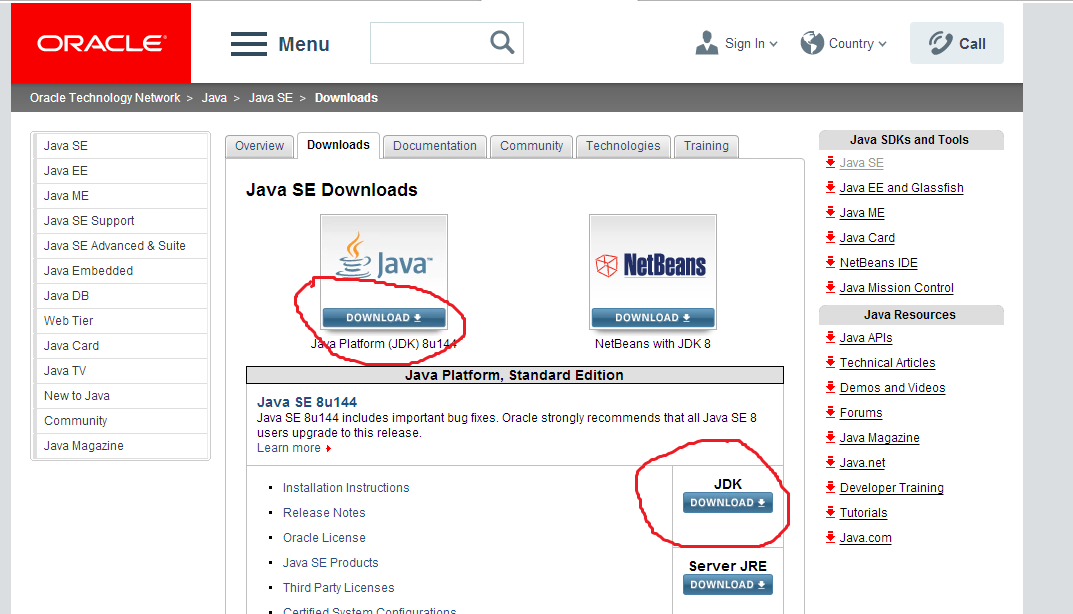Click the JDK Download button

pos(727,502)
